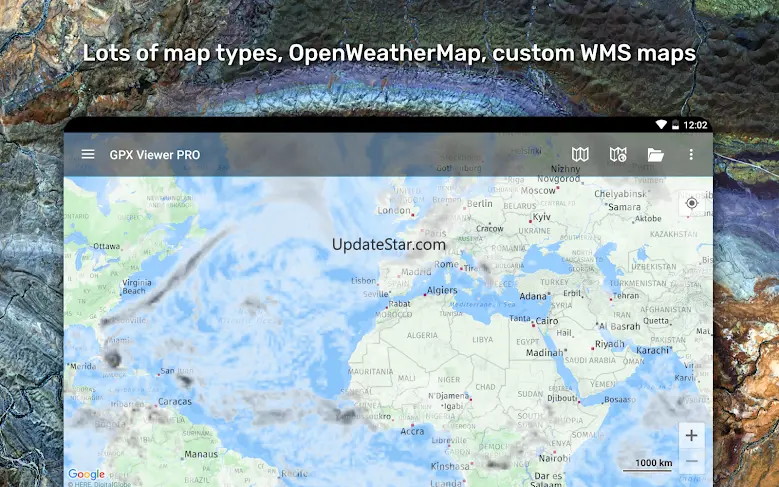This screenshot has height=487, width=779.
Task: Open file with the folder icon
Action: coord(656,155)
